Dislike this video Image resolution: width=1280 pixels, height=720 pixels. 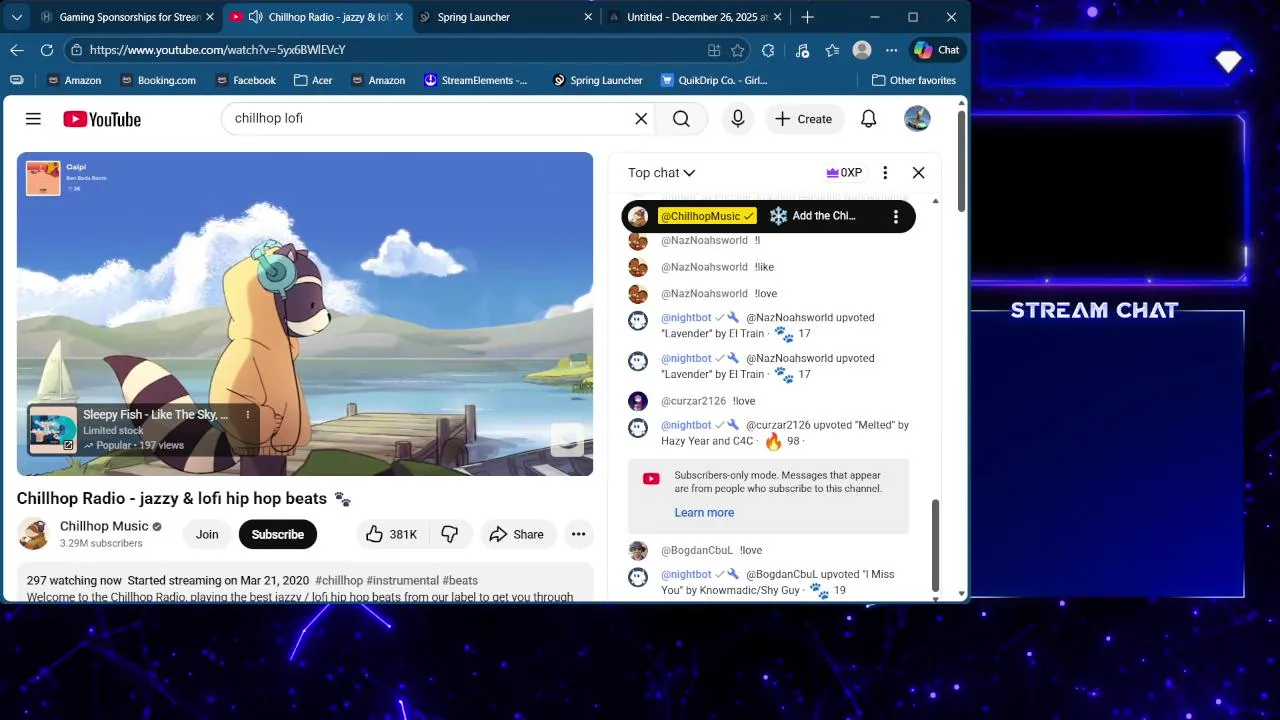pyautogui.click(x=450, y=534)
